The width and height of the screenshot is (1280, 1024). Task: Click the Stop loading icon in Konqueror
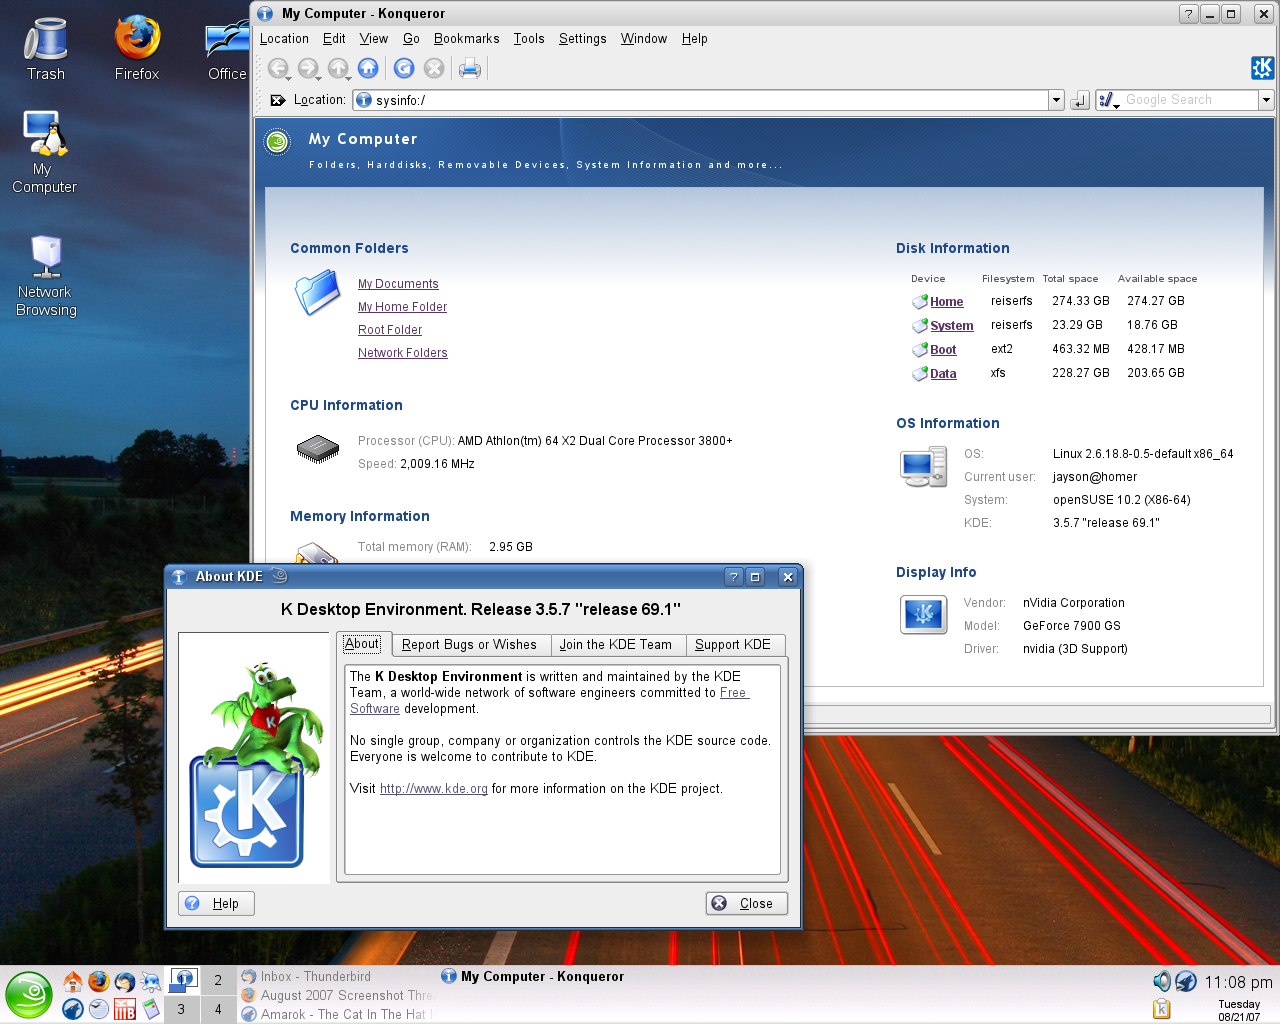click(434, 68)
